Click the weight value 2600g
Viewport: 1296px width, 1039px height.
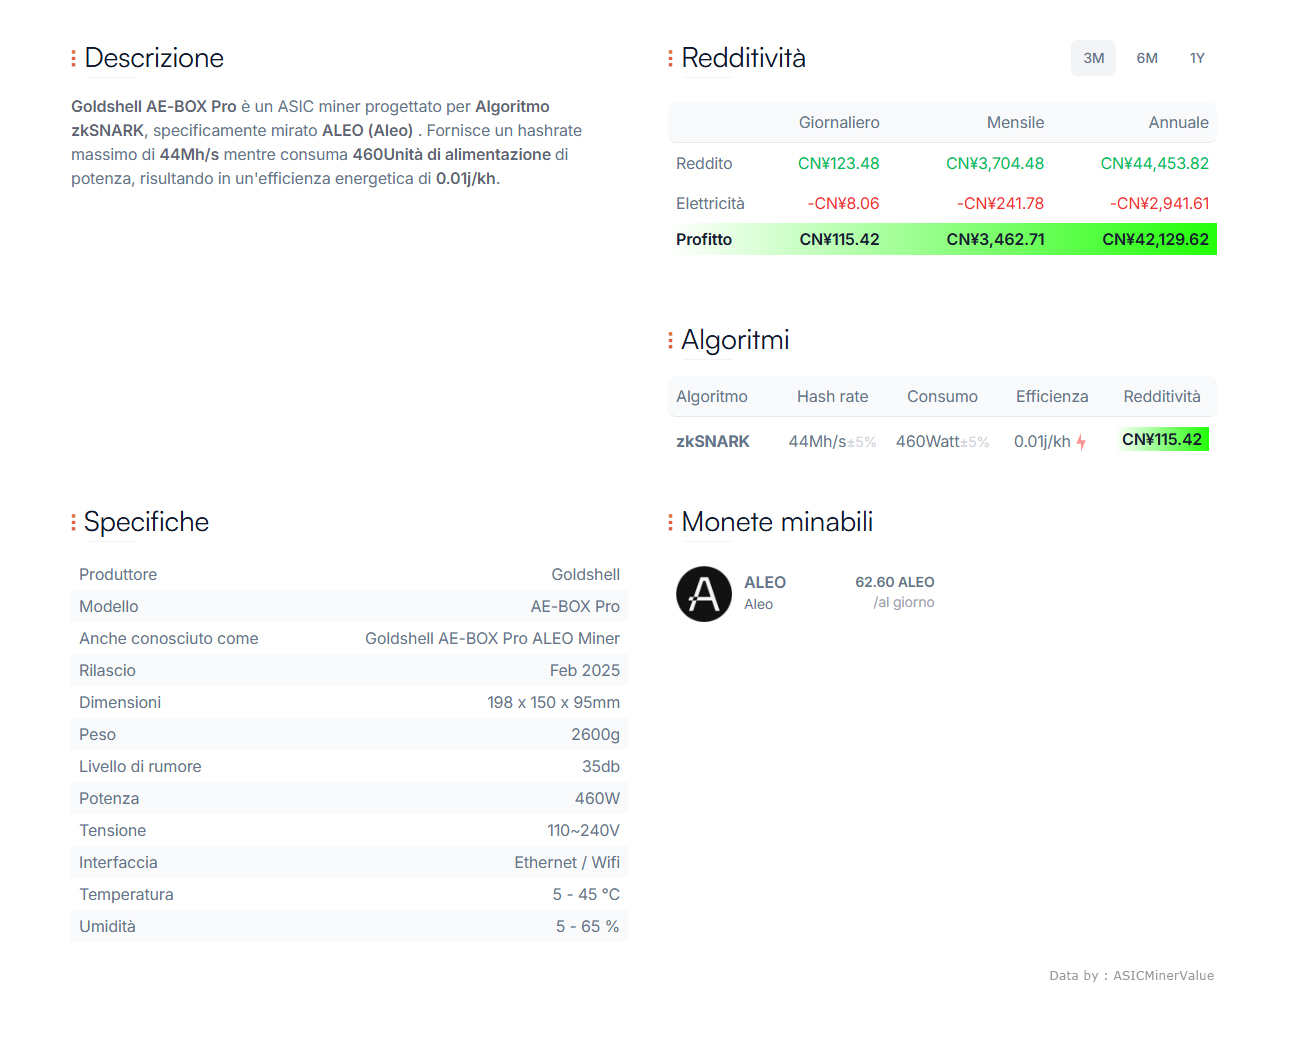595,734
